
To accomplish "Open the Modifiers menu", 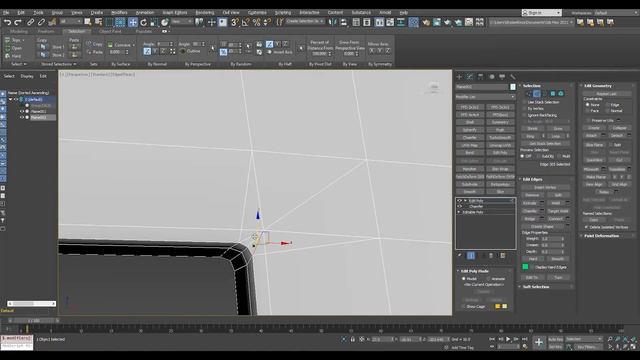I will pyautogui.click(x=119, y=13).
